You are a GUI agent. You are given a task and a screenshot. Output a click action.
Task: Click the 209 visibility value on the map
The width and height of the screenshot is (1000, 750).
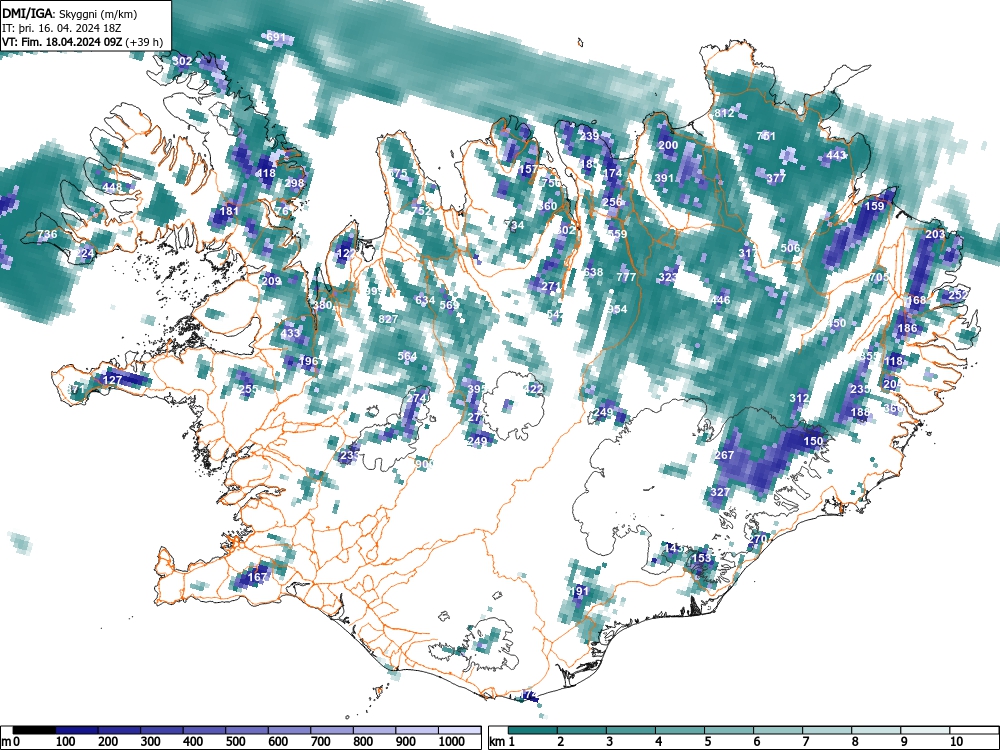point(272,281)
